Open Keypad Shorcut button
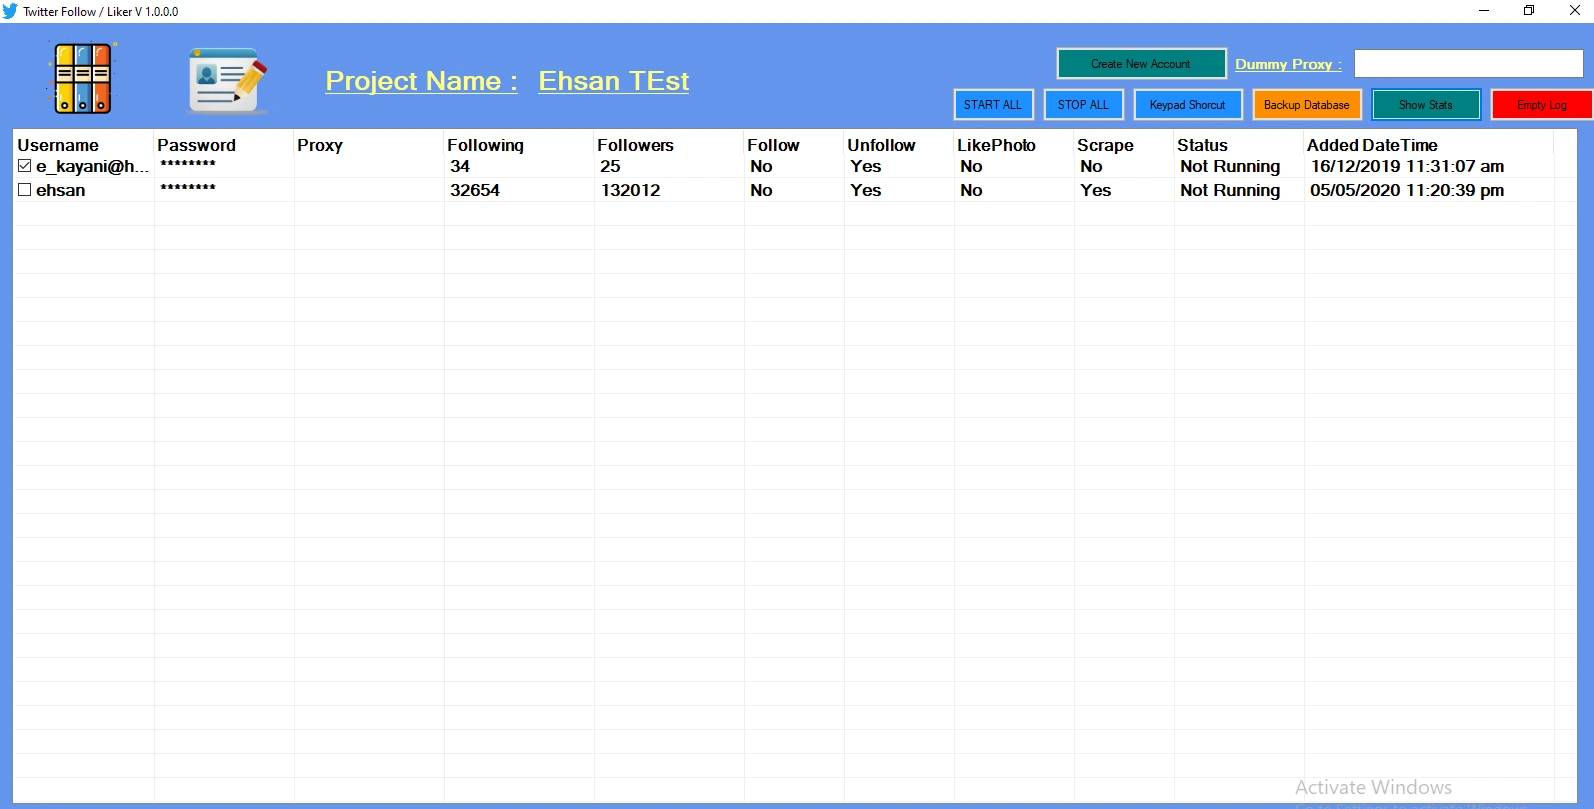Image resolution: width=1594 pixels, height=809 pixels. click(1187, 105)
